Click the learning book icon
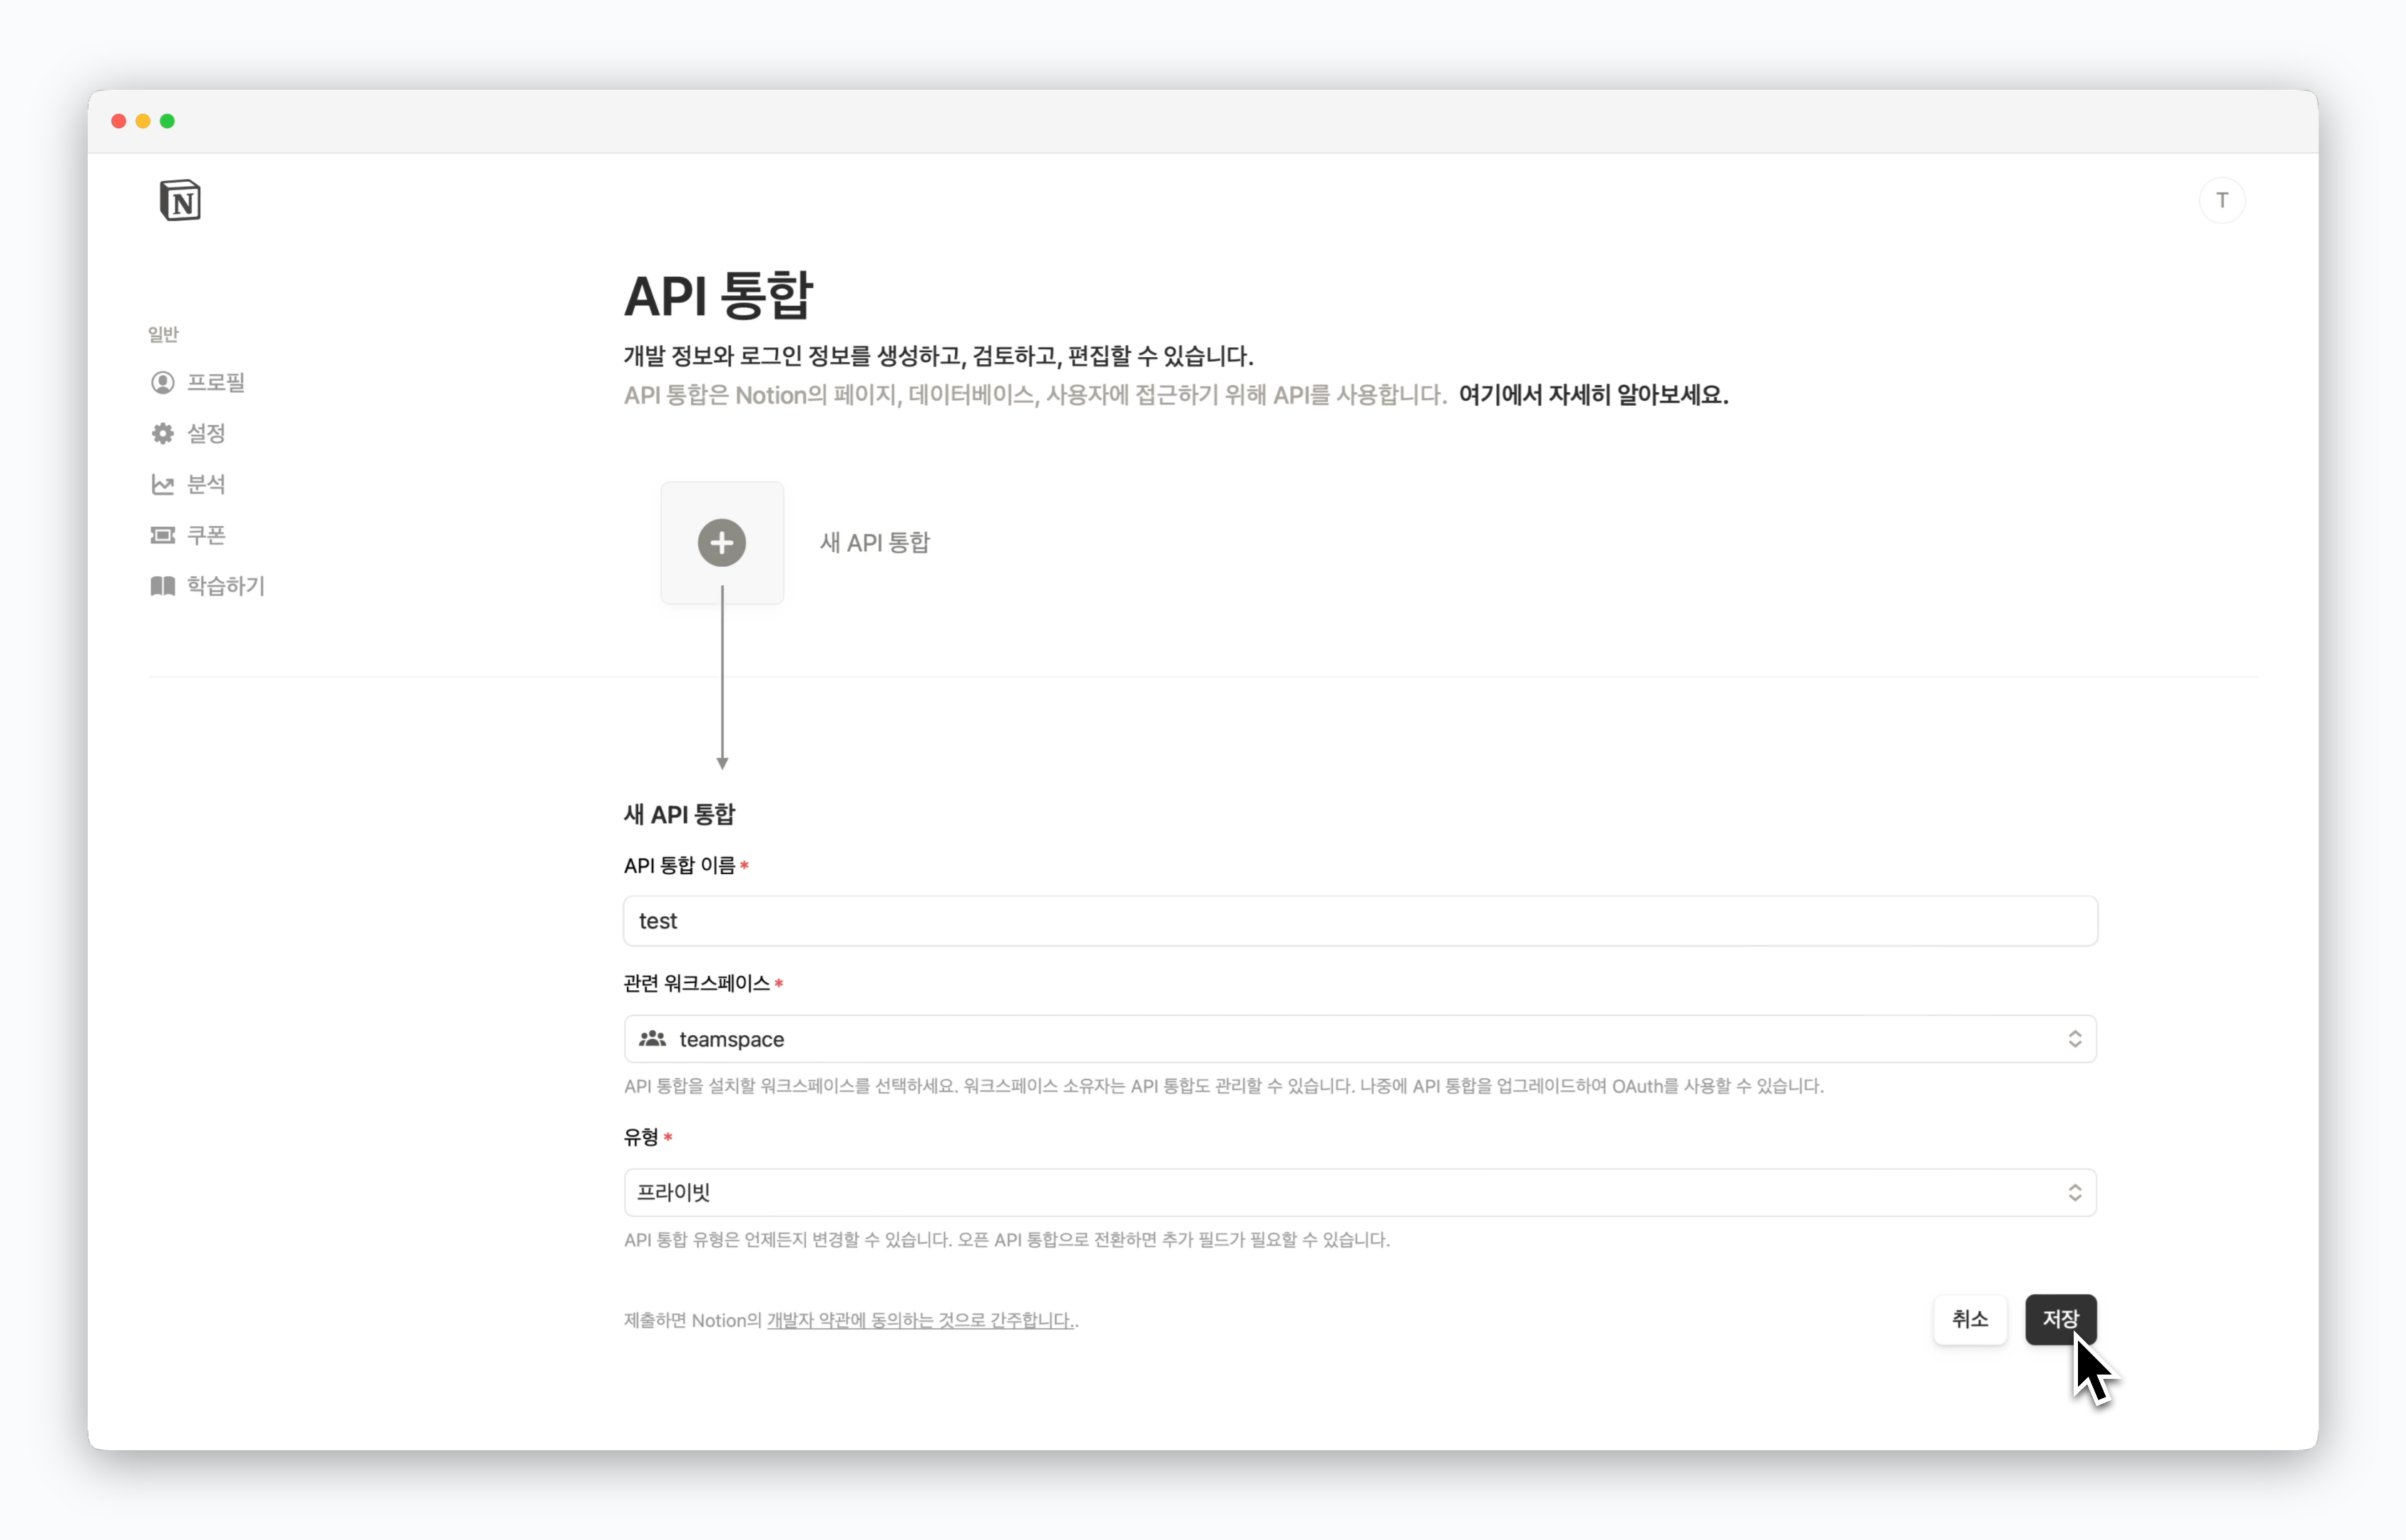This screenshot has width=2406, height=1540. point(162,586)
